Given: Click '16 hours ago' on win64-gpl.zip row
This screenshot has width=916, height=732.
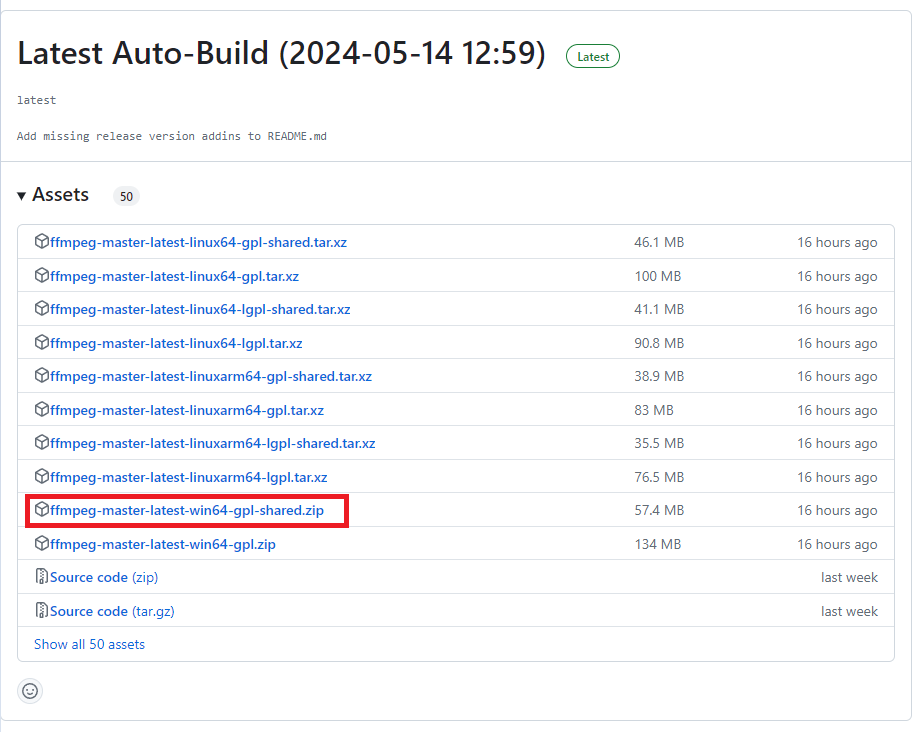Looking at the screenshot, I should (x=837, y=544).
